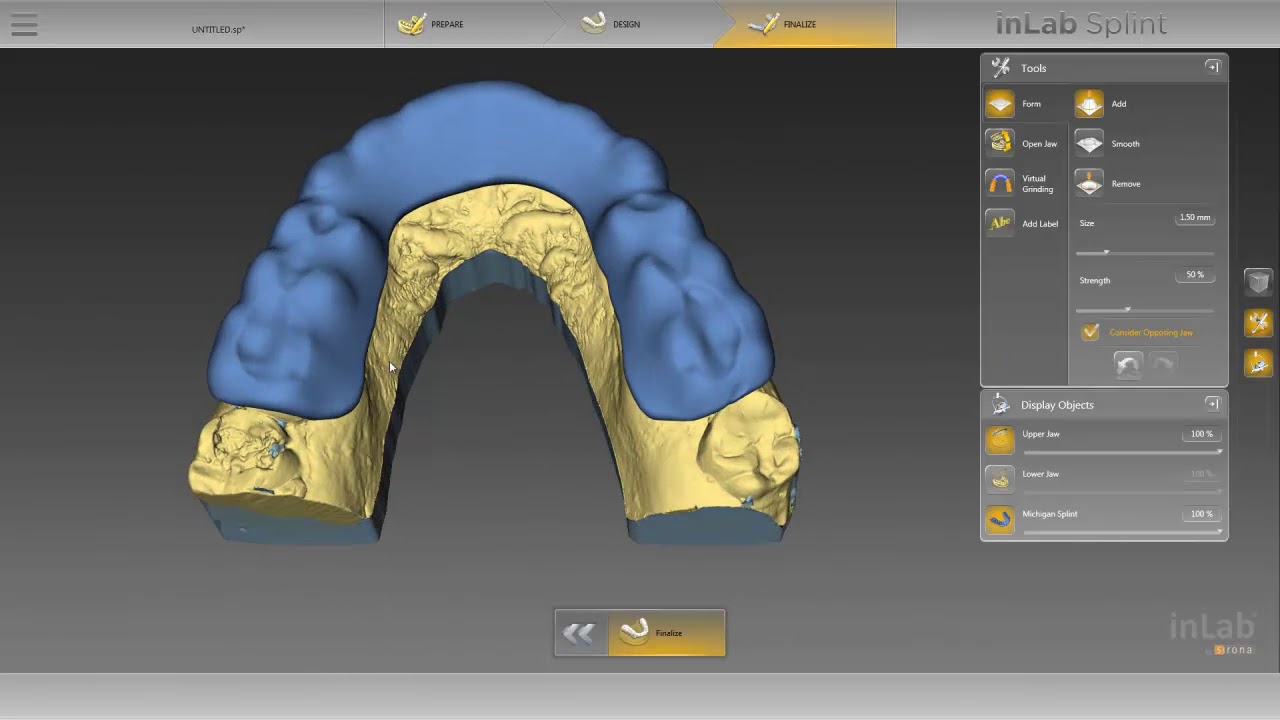Click the undo arrow in Tools panel
1280x720 pixels.
pos(1128,365)
